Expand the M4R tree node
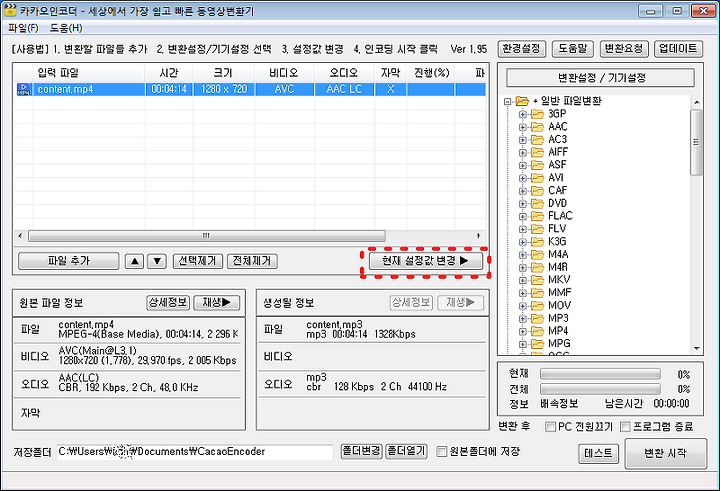The width and height of the screenshot is (720, 491). [x=523, y=267]
